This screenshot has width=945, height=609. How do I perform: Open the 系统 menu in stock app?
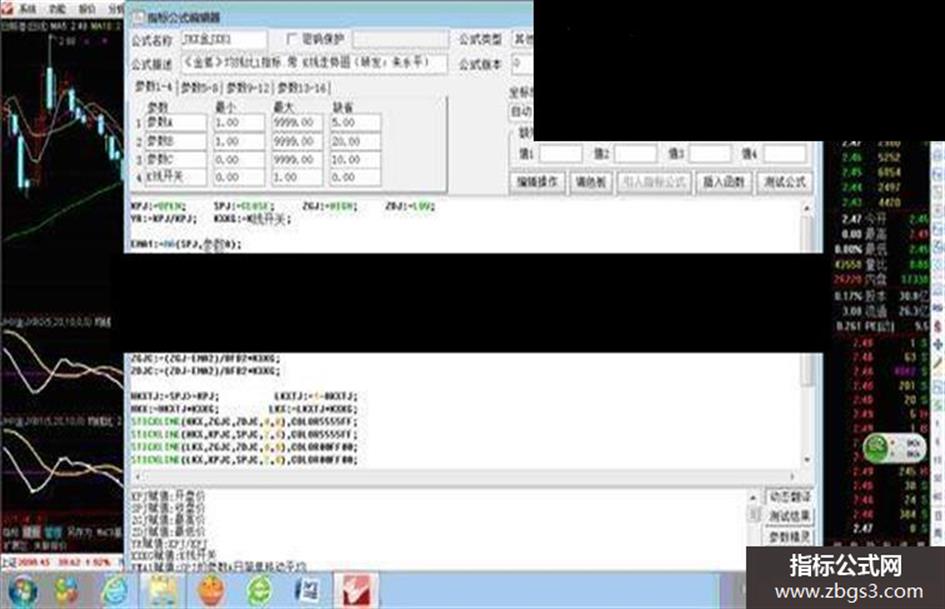(28, 8)
